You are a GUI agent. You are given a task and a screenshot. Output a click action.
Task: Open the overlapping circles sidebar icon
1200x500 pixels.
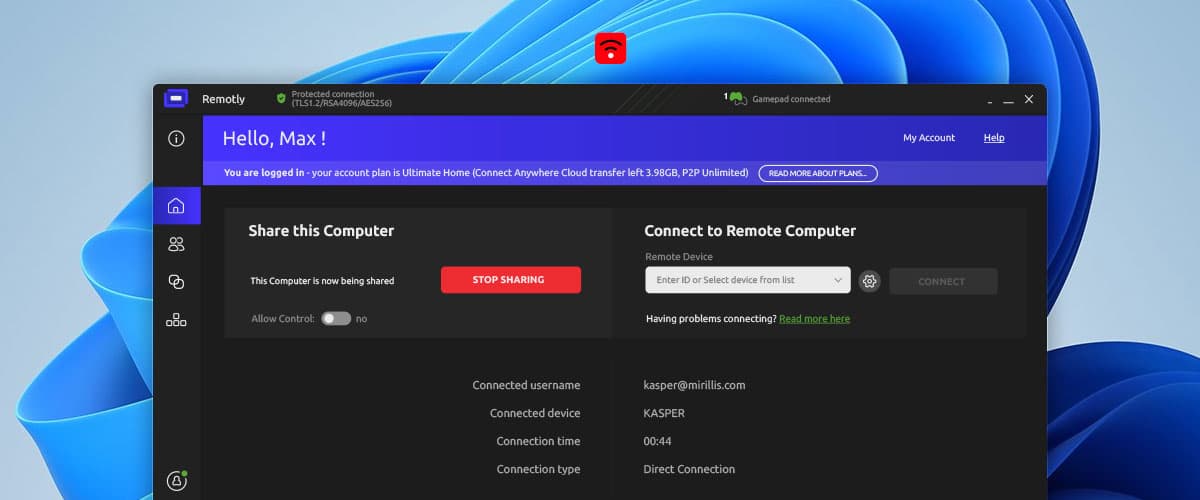point(176,282)
